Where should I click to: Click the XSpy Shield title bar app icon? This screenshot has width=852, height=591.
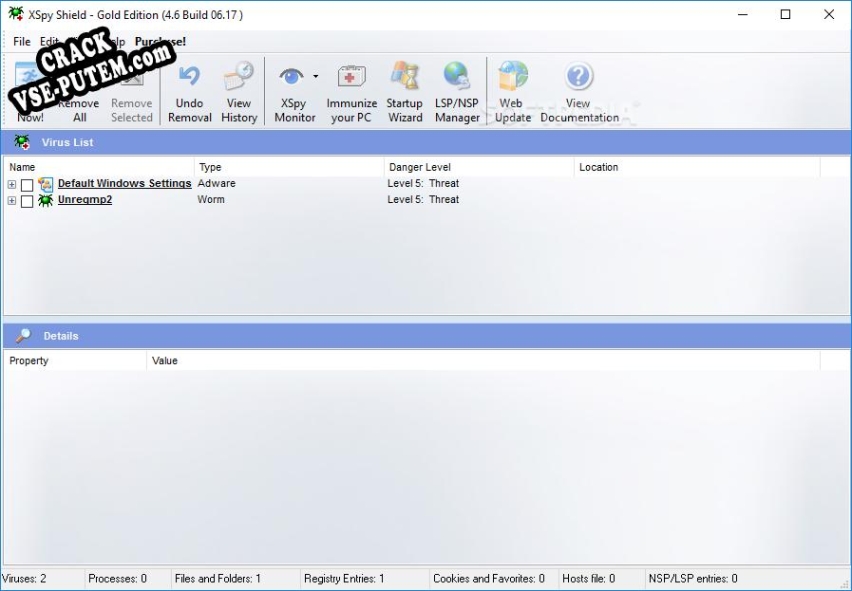[x=16, y=14]
